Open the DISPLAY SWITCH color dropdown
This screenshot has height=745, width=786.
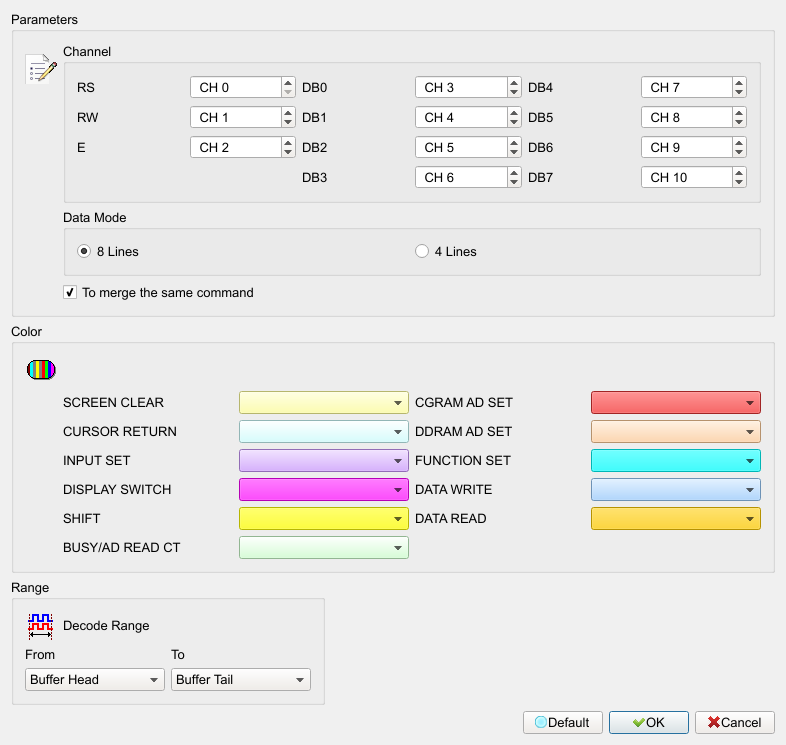(x=324, y=489)
